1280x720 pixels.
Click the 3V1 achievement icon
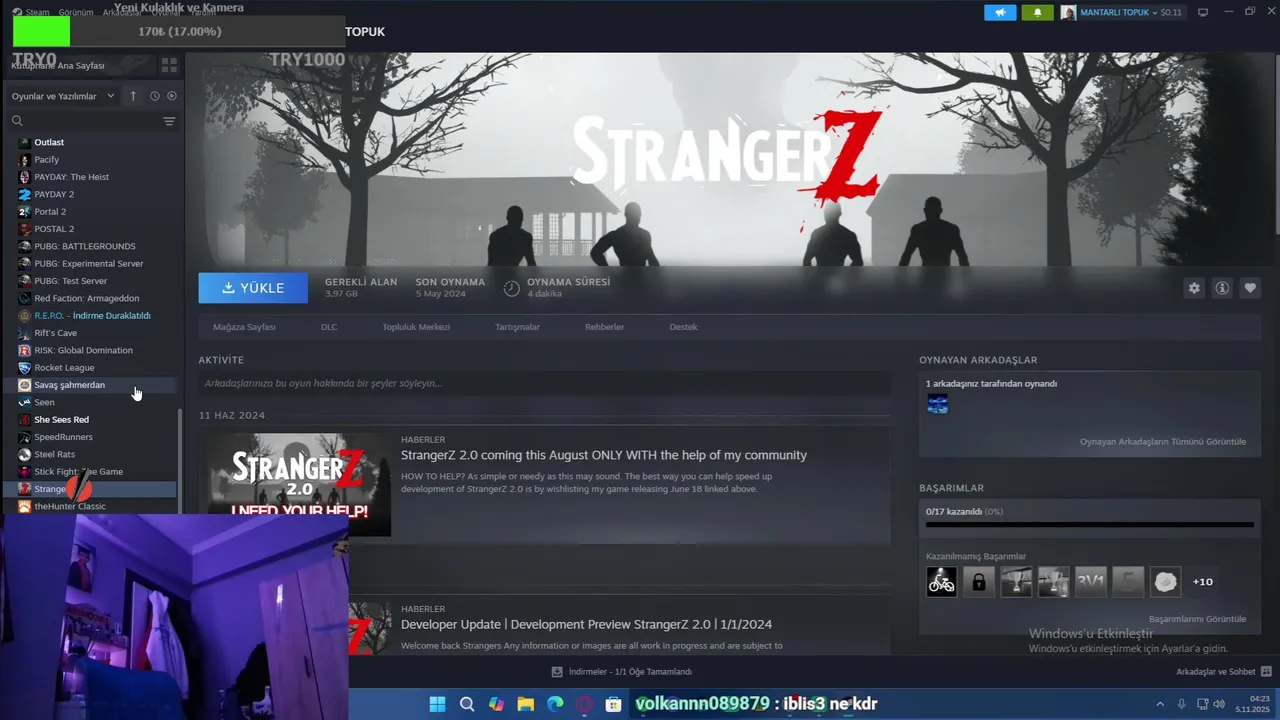point(1091,581)
